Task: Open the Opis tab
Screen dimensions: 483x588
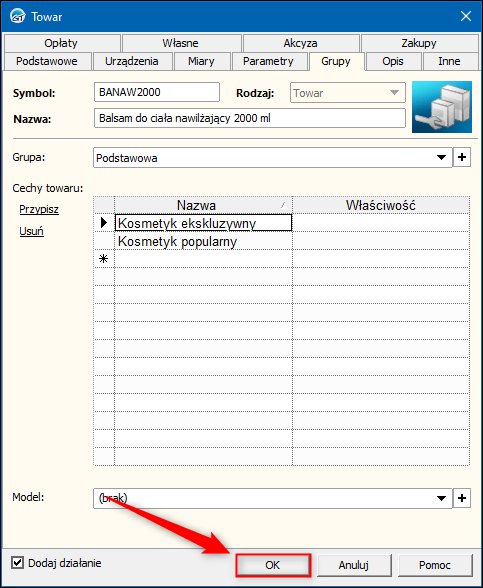Action: pyautogui.click(x=393, y=62)
